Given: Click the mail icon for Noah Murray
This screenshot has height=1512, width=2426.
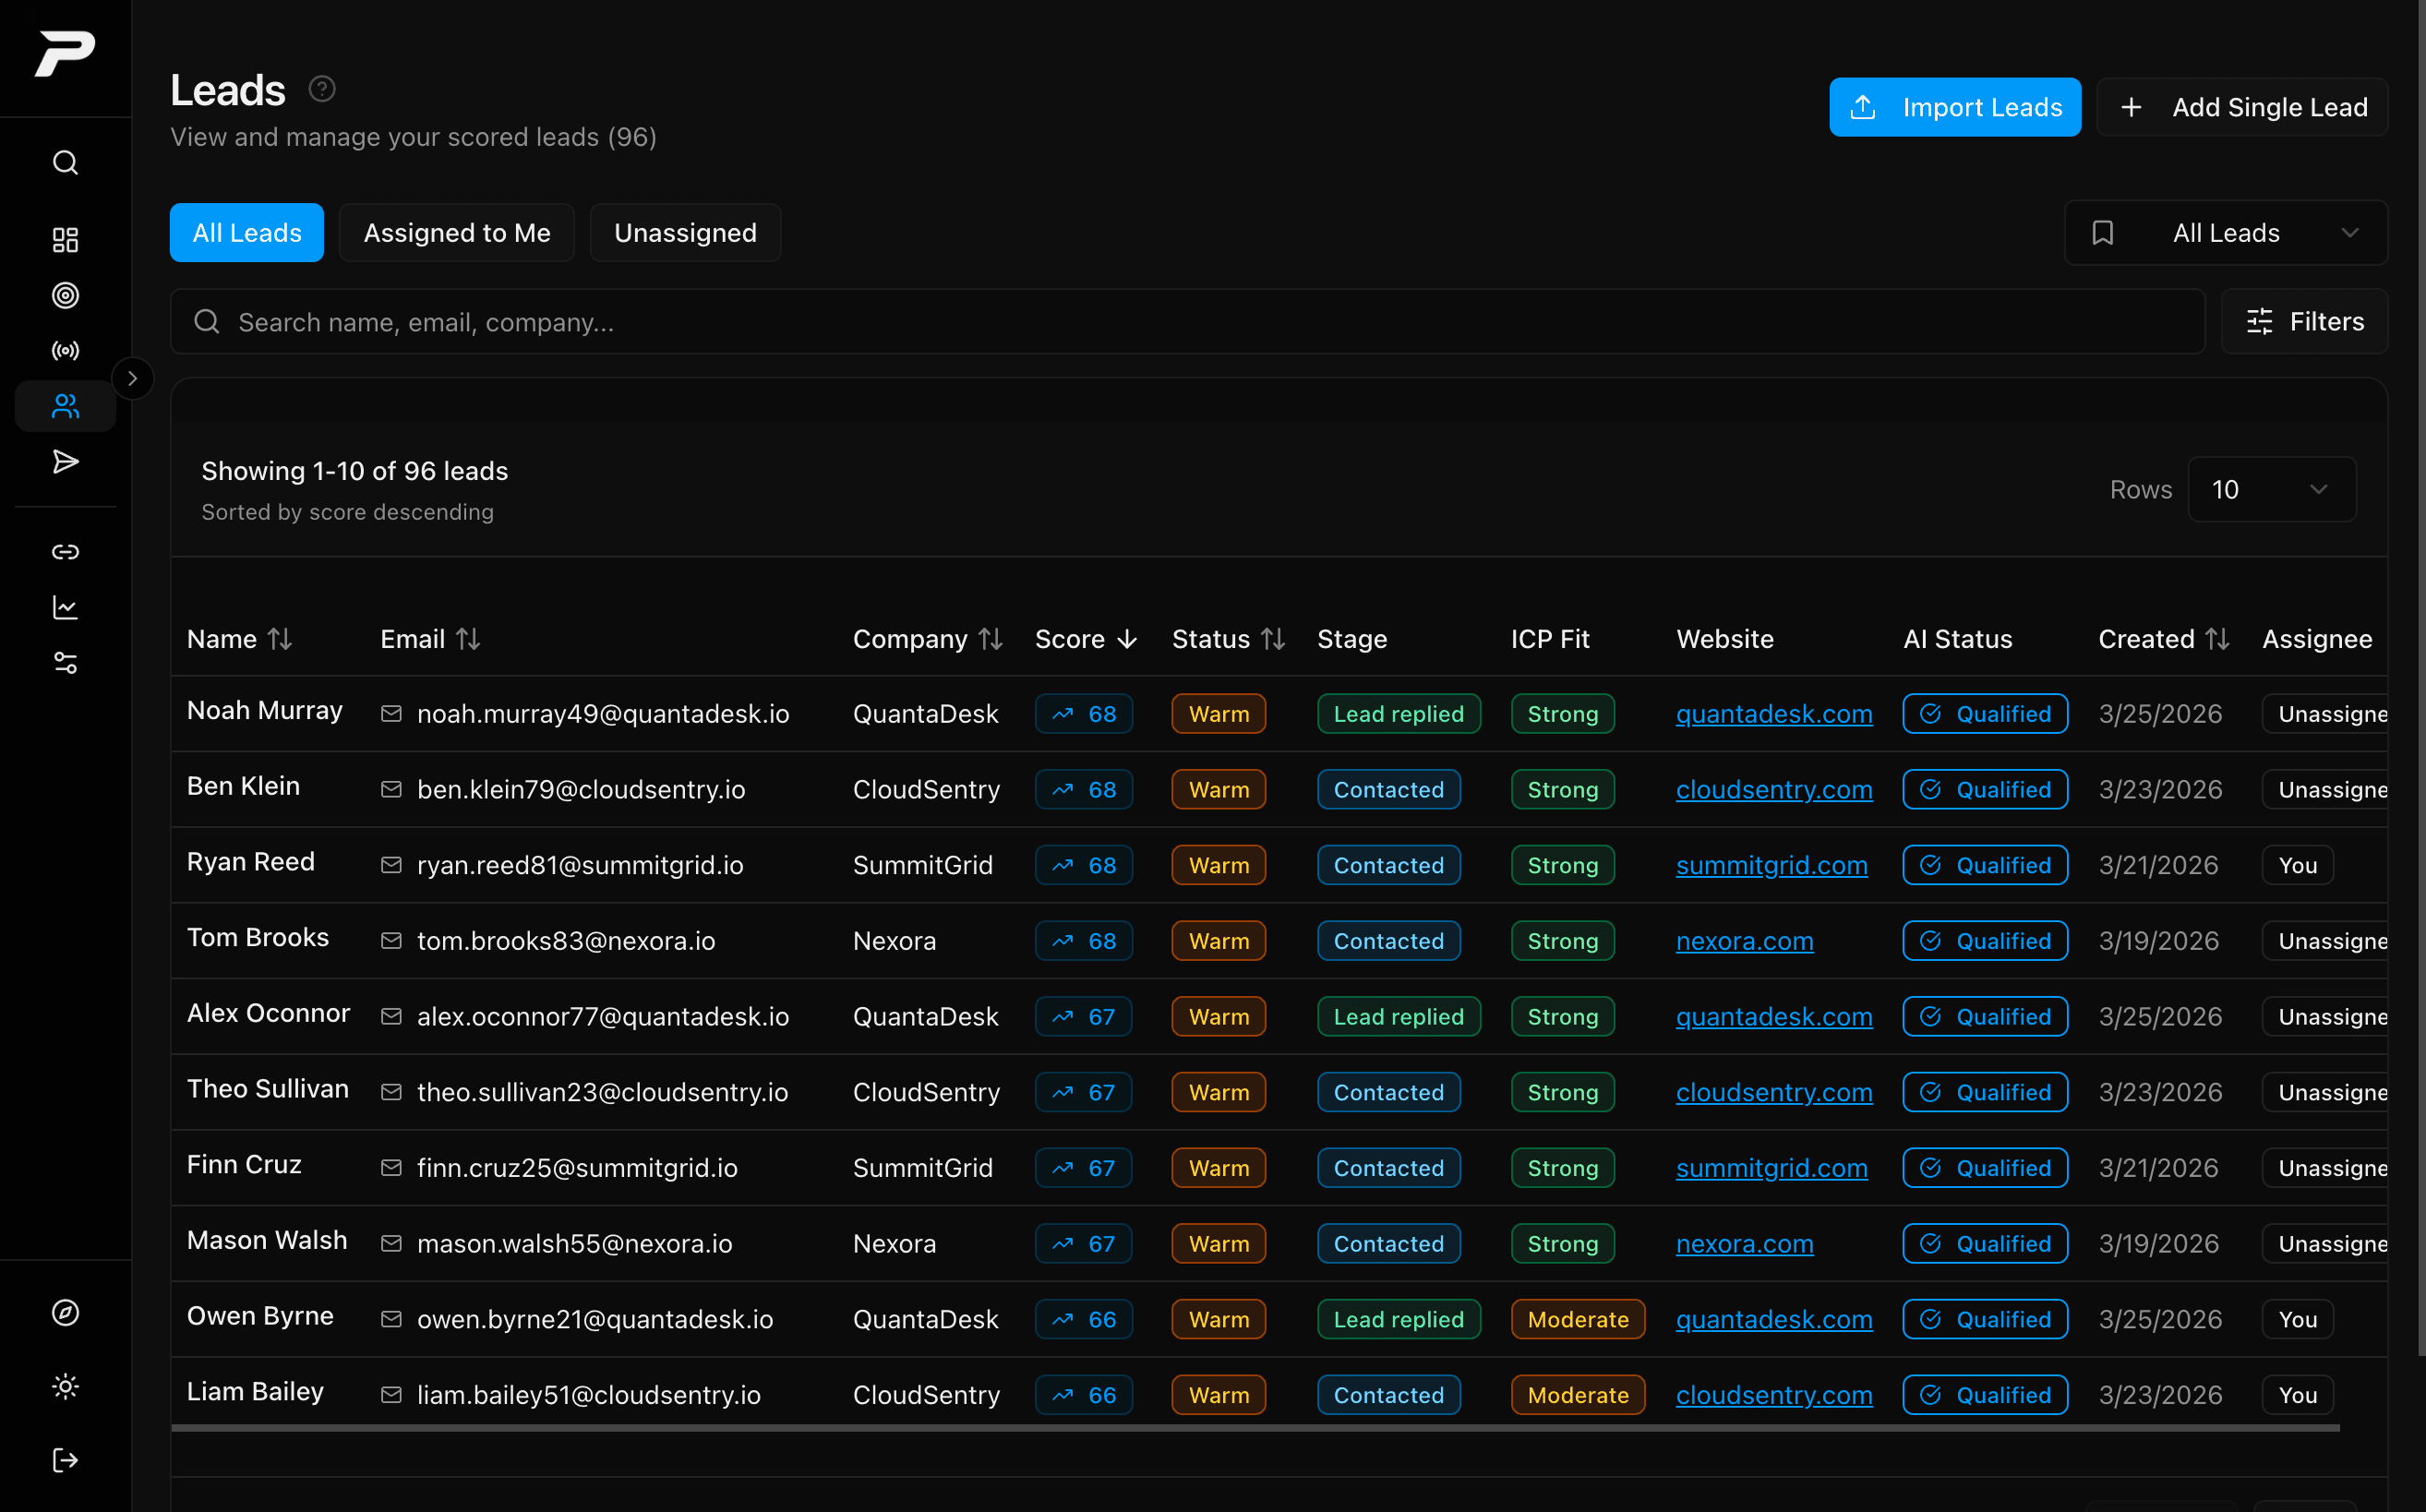Looking at the screenshot, I should click(x=391, y=713).
